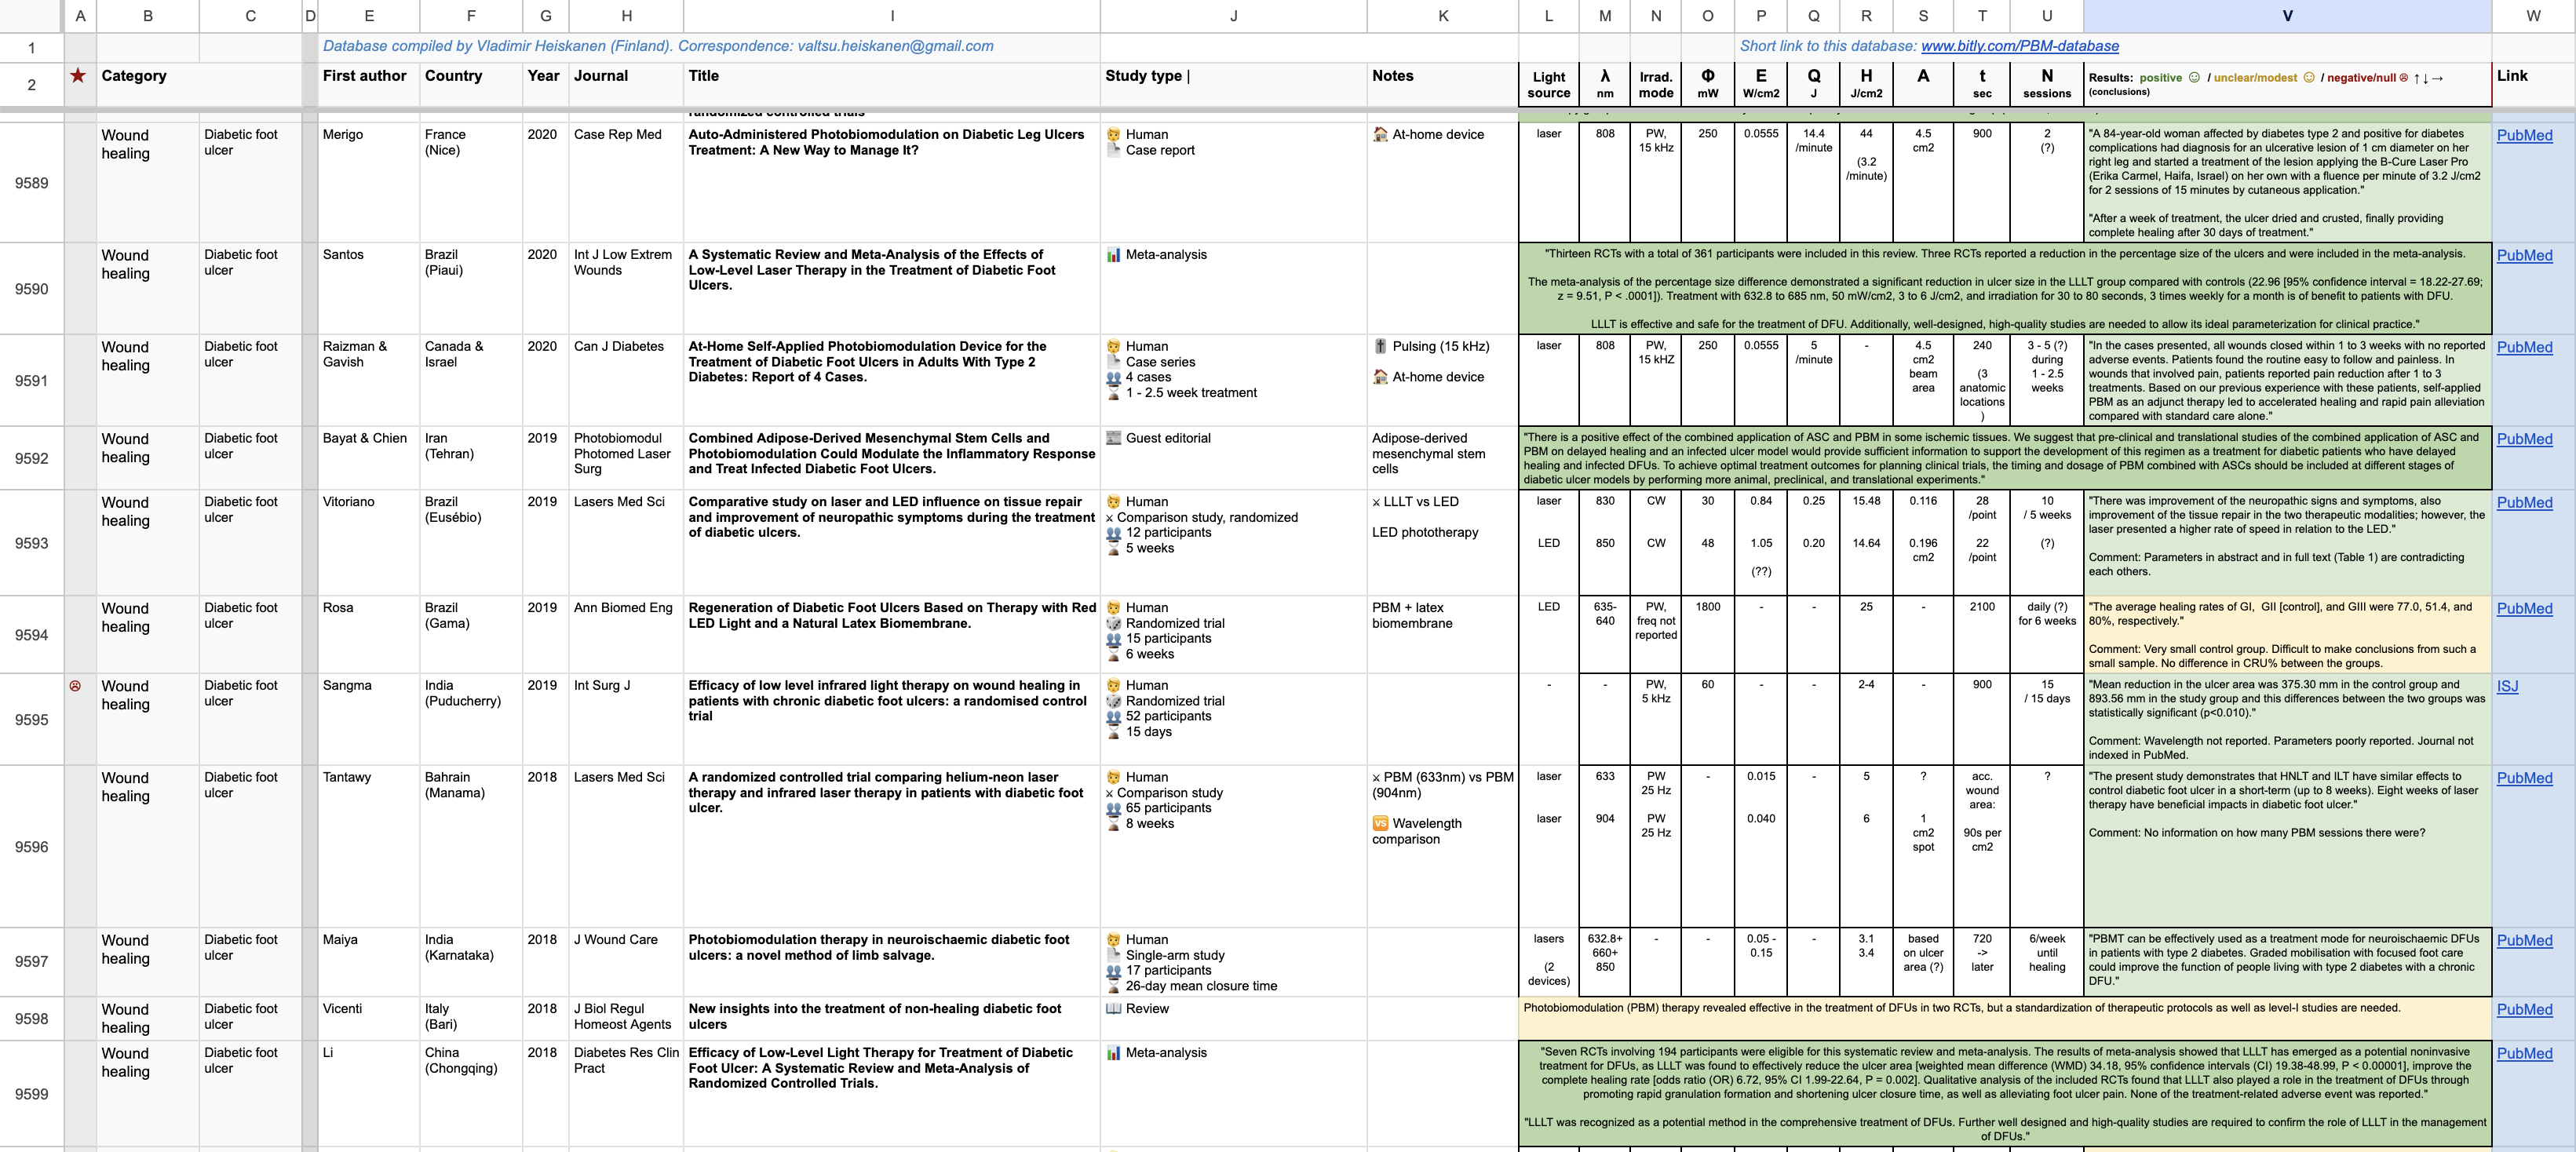Select column I header
2576x1152 pixels.
892,16
